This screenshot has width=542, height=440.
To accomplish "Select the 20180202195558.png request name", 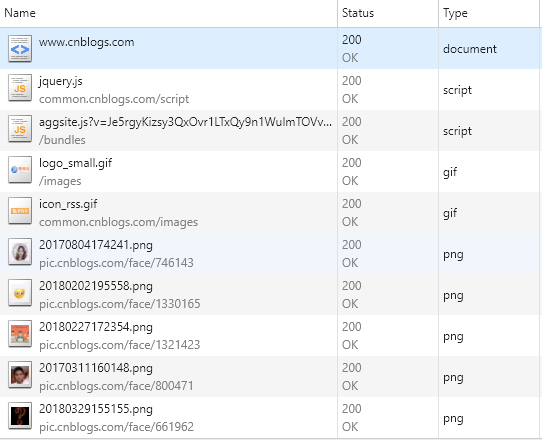I will point(96,286).
